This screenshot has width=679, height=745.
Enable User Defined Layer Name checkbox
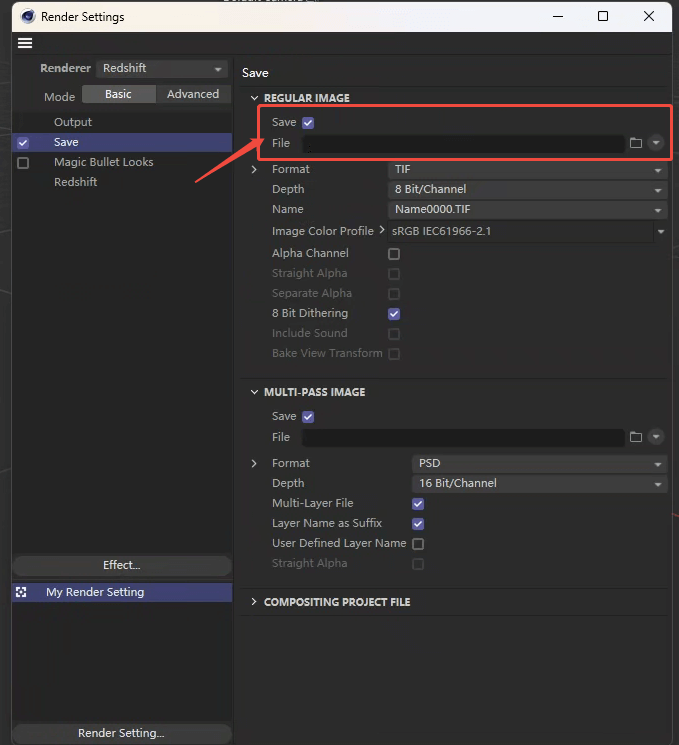pyautogui.click(x=418, y=544)
